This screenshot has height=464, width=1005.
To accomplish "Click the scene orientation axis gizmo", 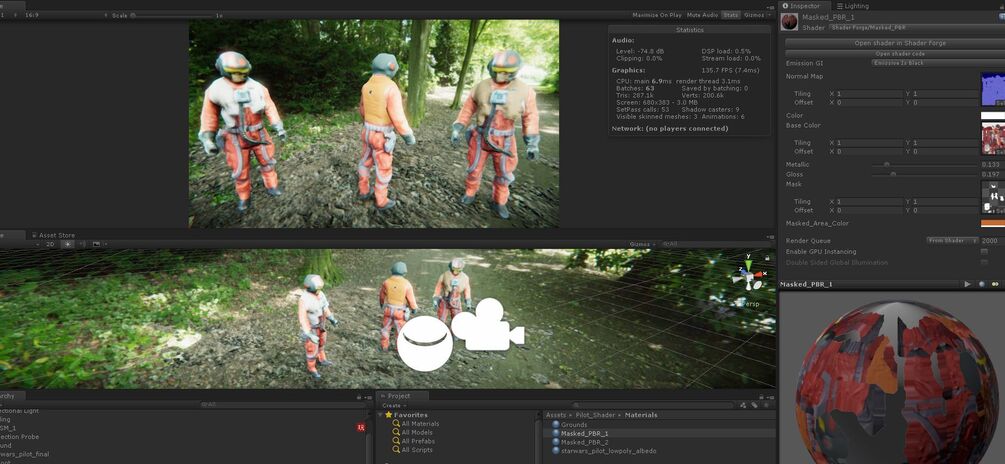I will pos(749,274).
